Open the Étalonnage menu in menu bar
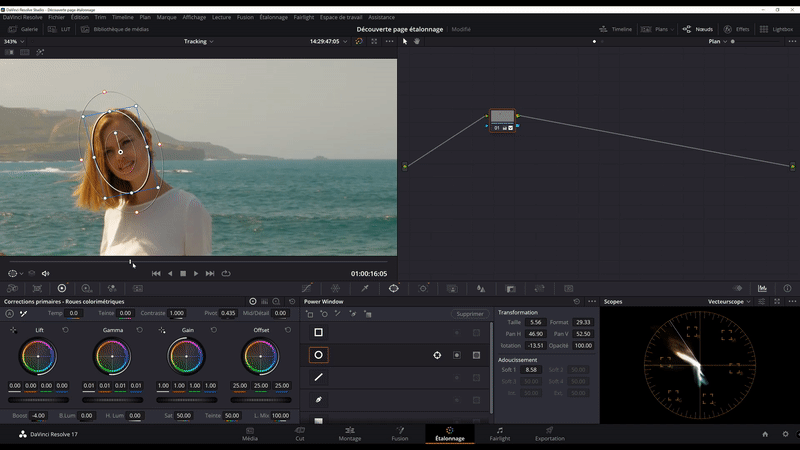 273,17
